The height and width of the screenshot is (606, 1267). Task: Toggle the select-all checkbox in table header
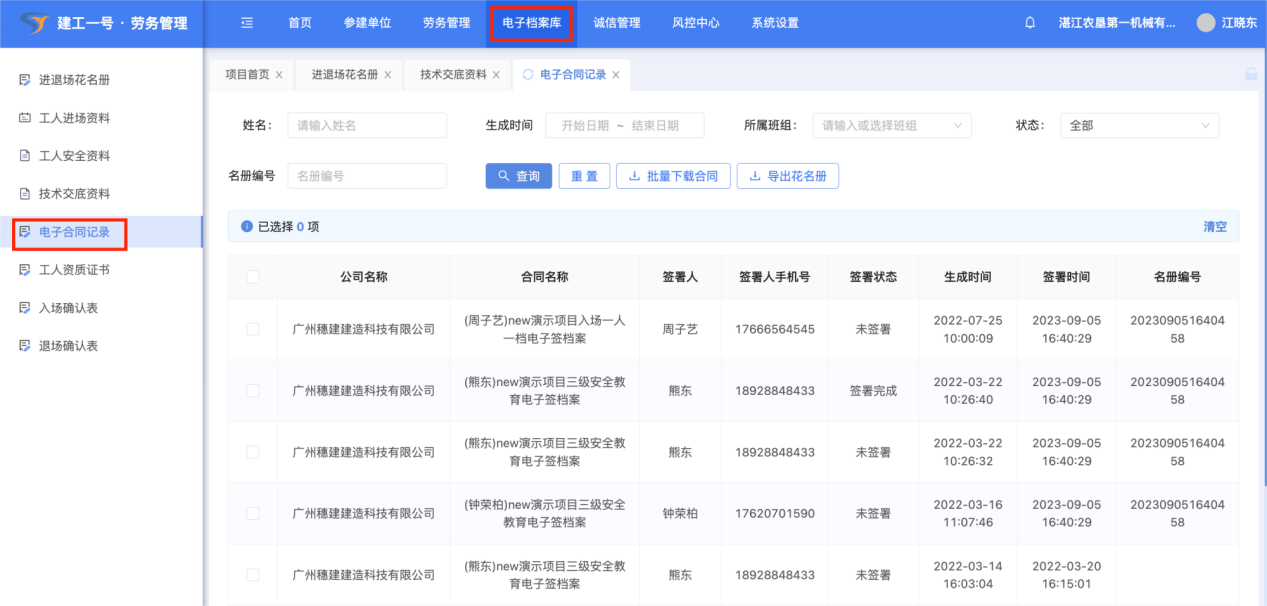pos(253,277)
